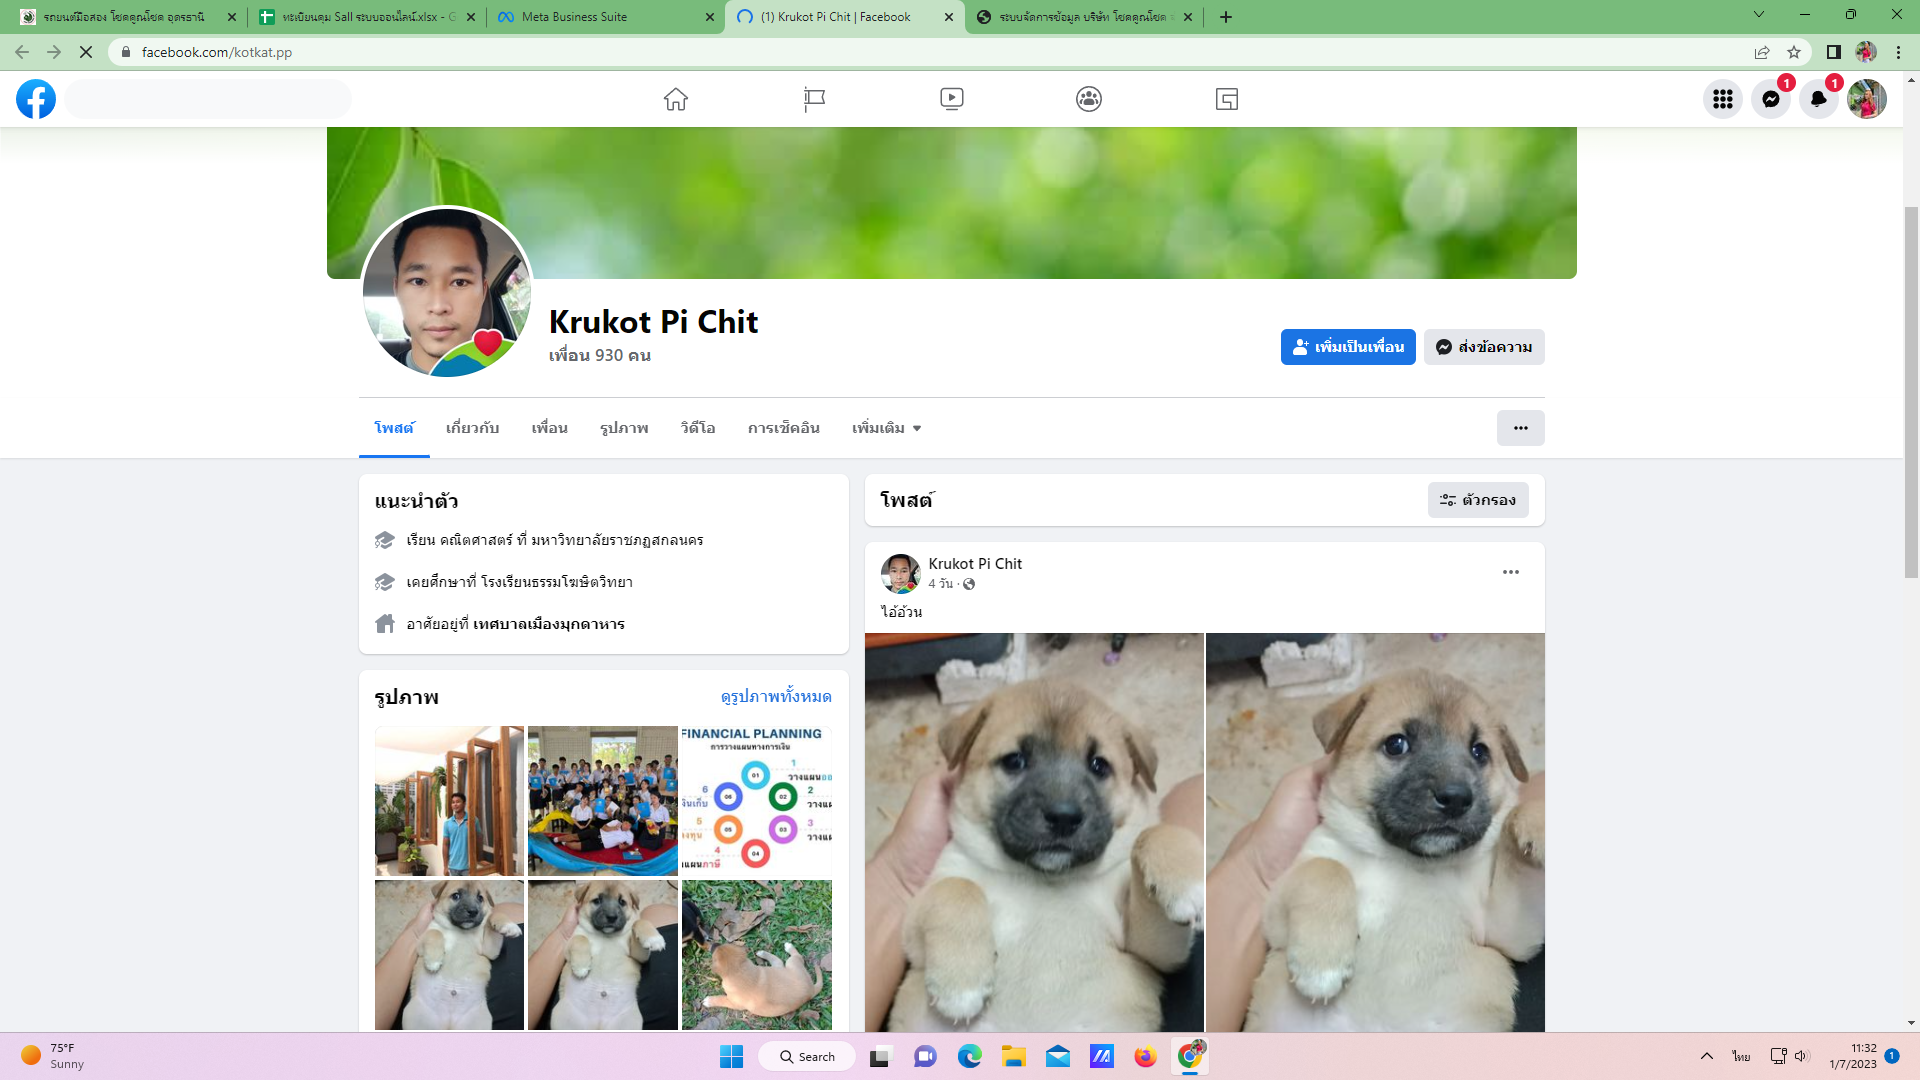1920x1080 pixels.
Task: Click the Facebook logo
Action: [x=36, y=99]
